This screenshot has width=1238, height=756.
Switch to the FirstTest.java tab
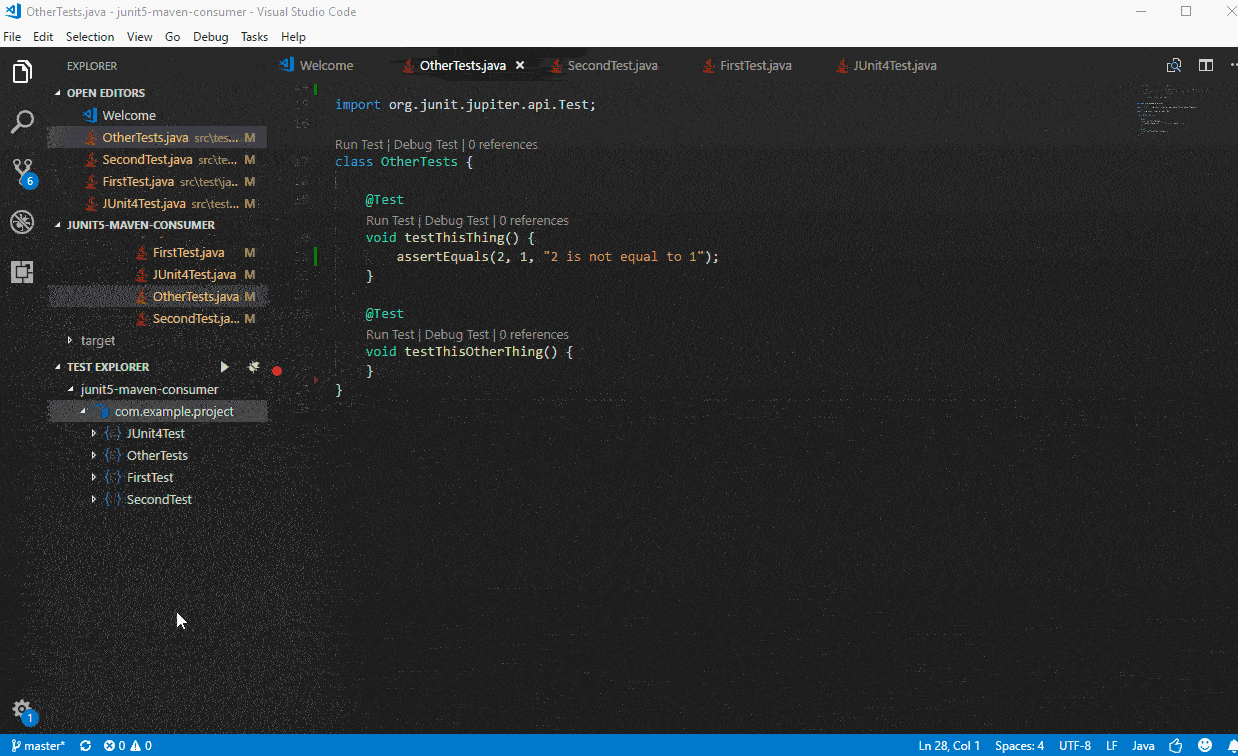756,66
